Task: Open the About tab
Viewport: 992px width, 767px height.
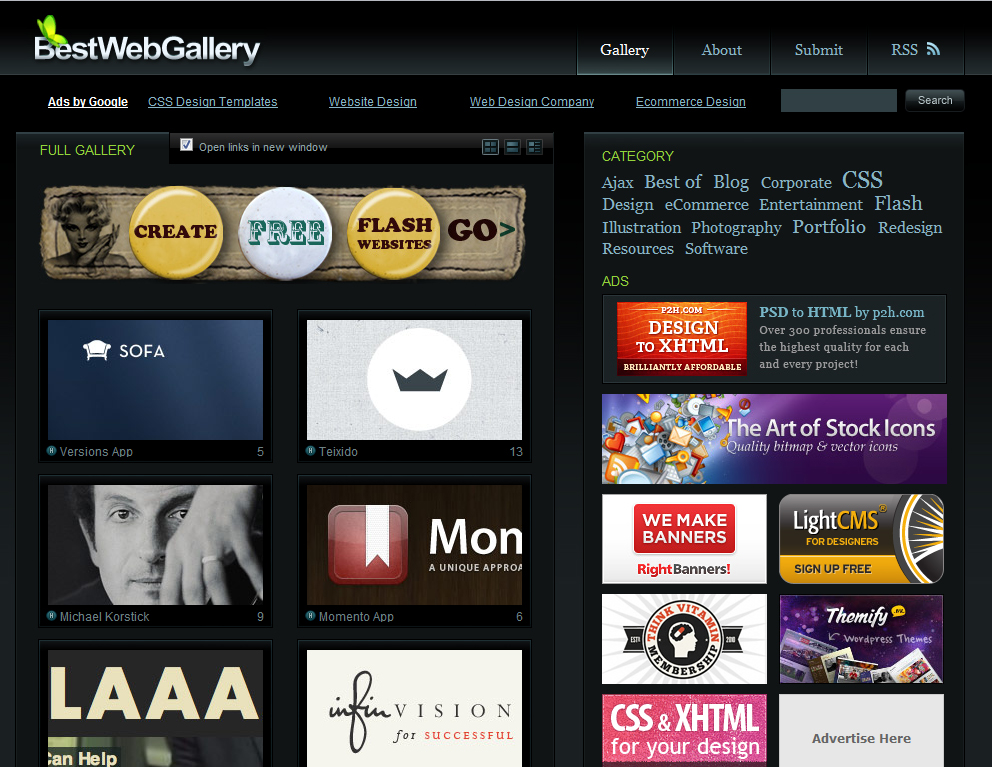Action: [722, 50]
